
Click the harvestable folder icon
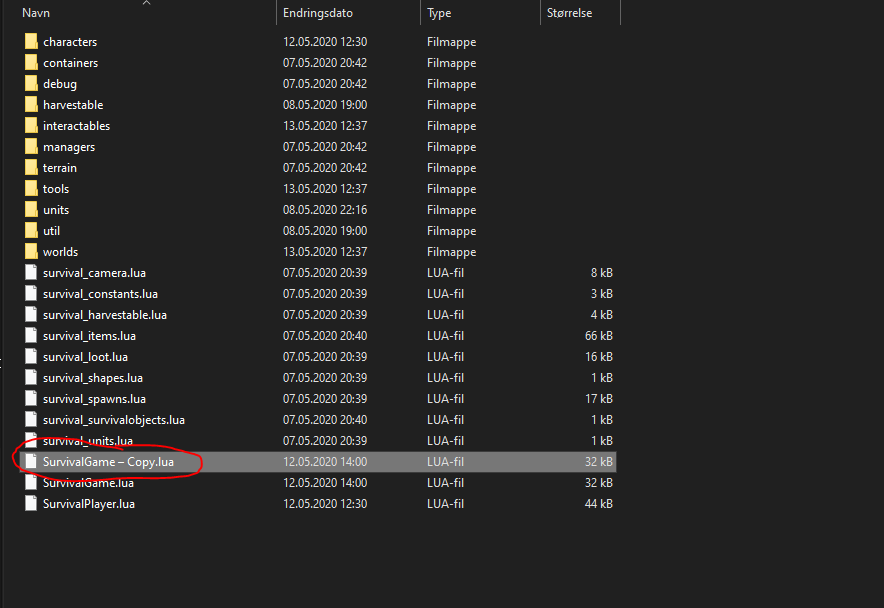click(32, 105)
